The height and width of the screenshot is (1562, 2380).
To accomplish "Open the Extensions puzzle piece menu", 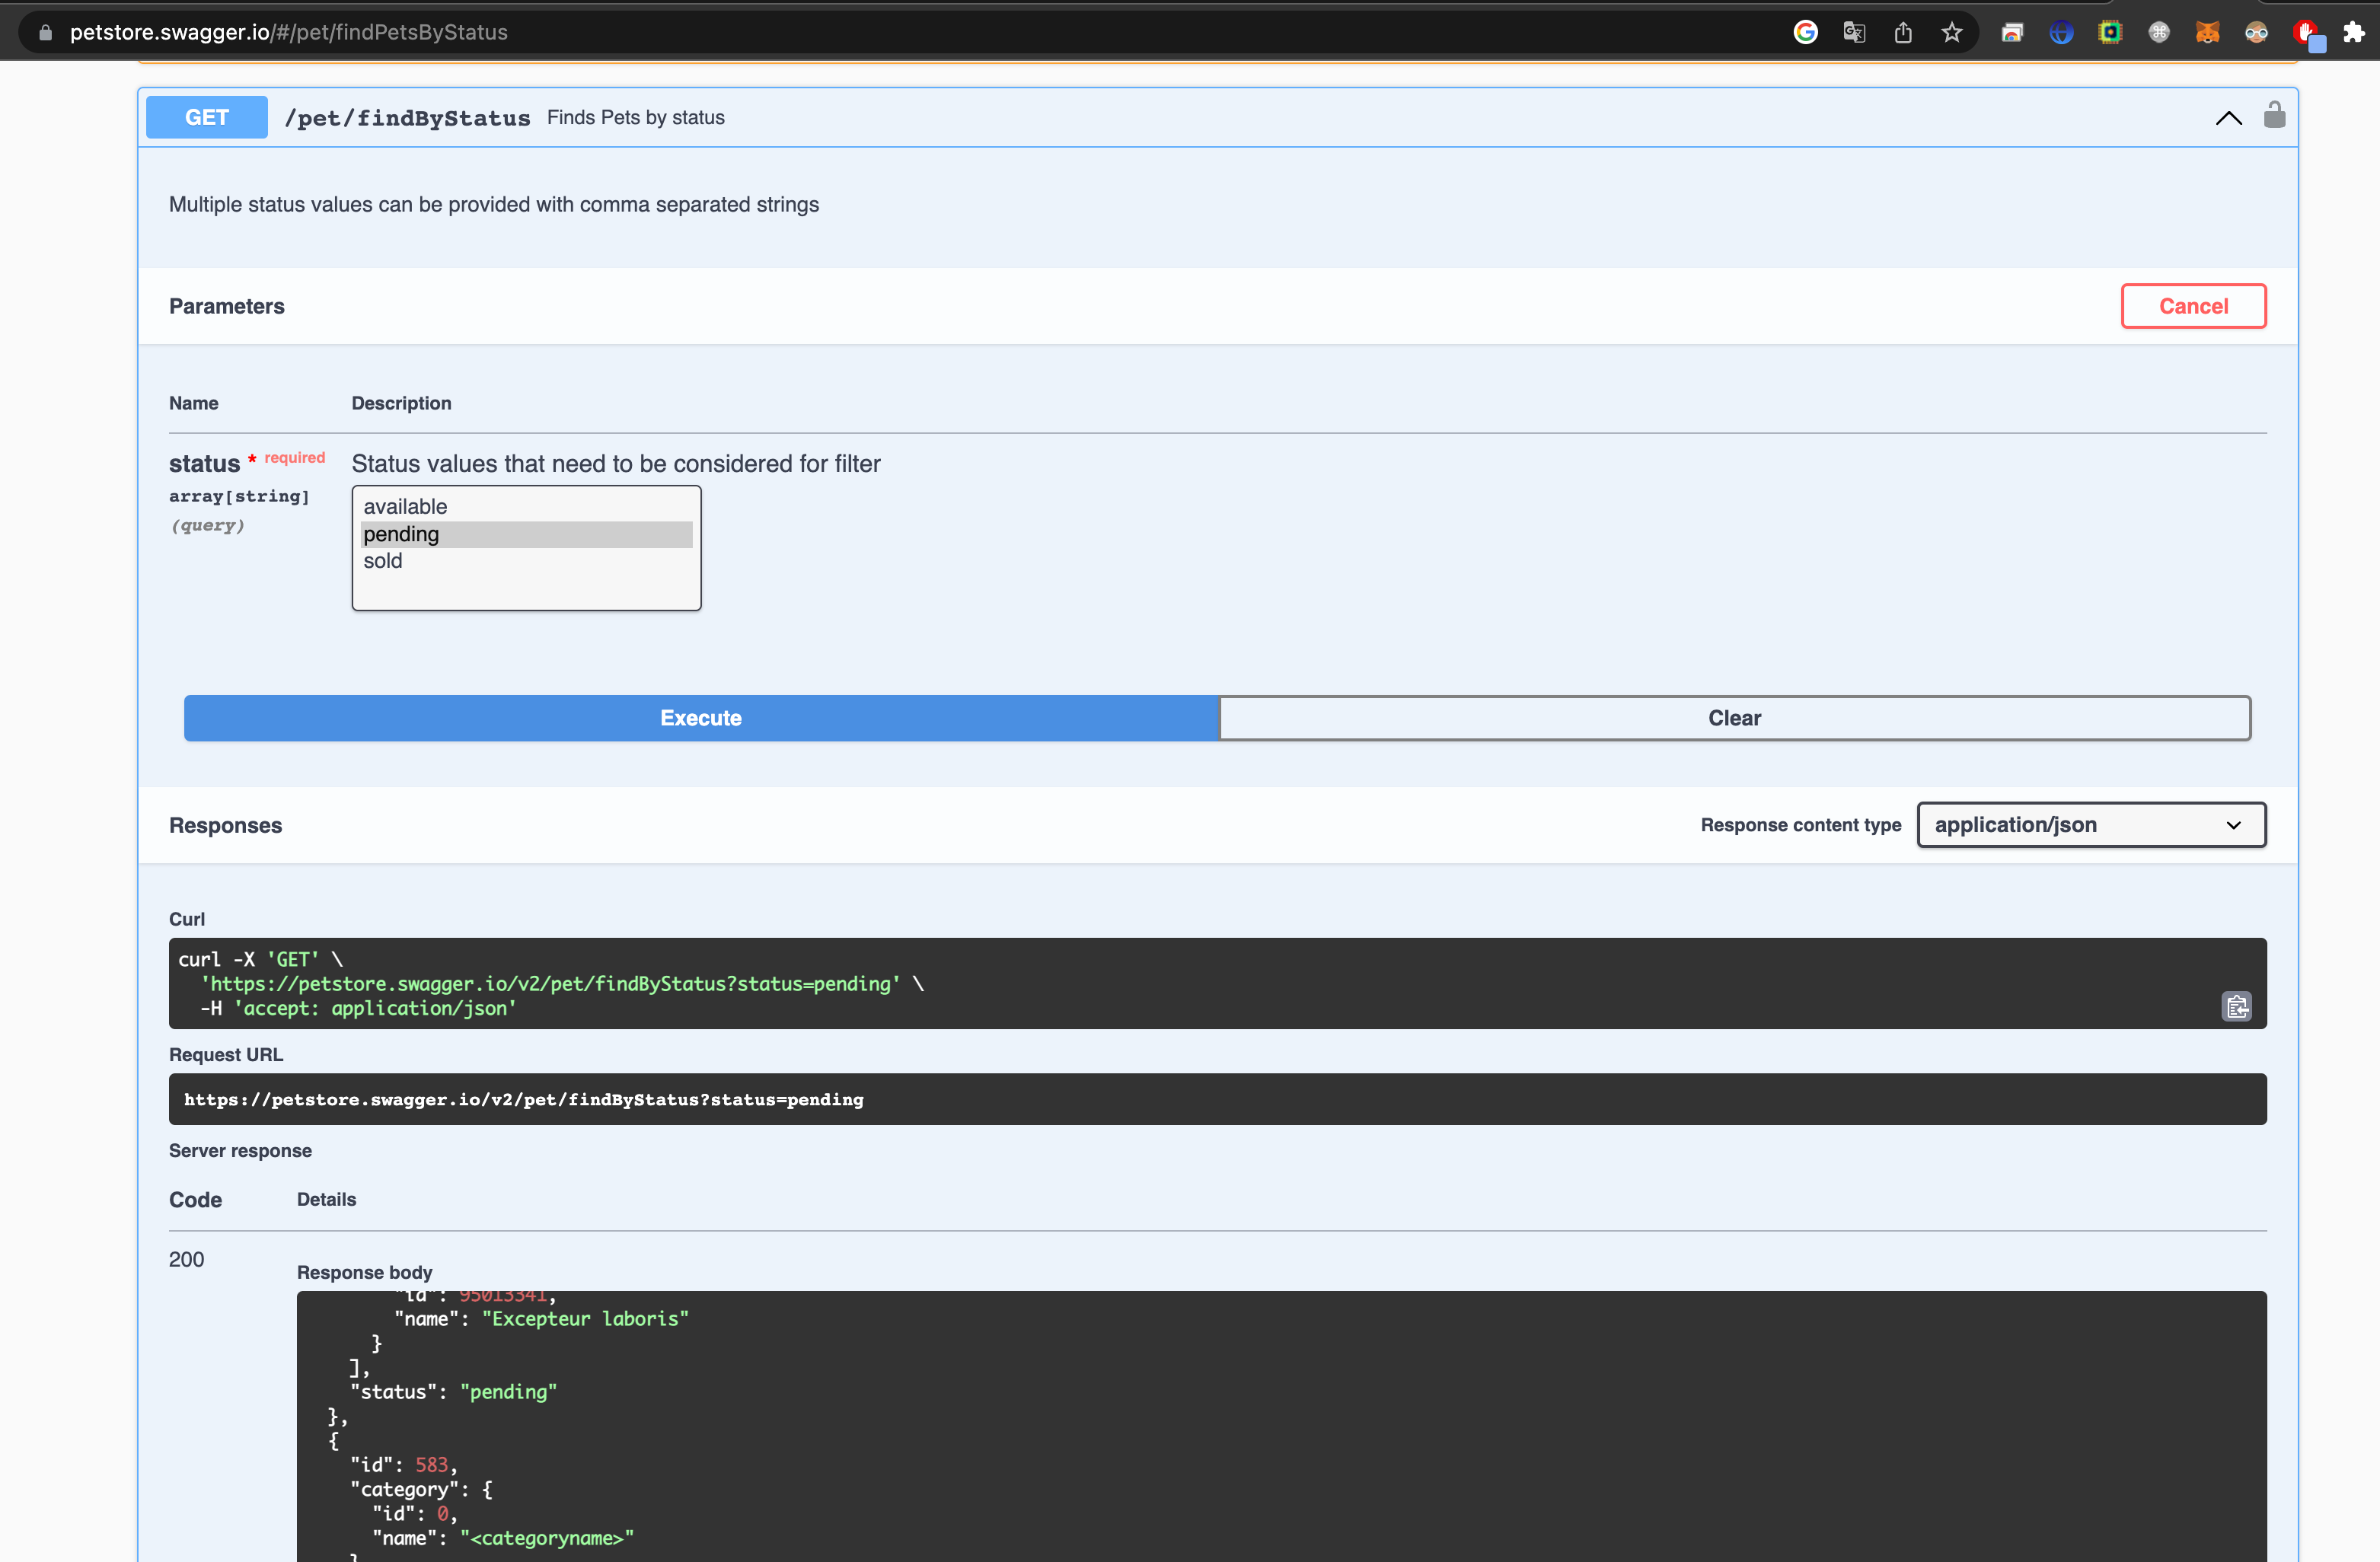I will click(2354, 33).
